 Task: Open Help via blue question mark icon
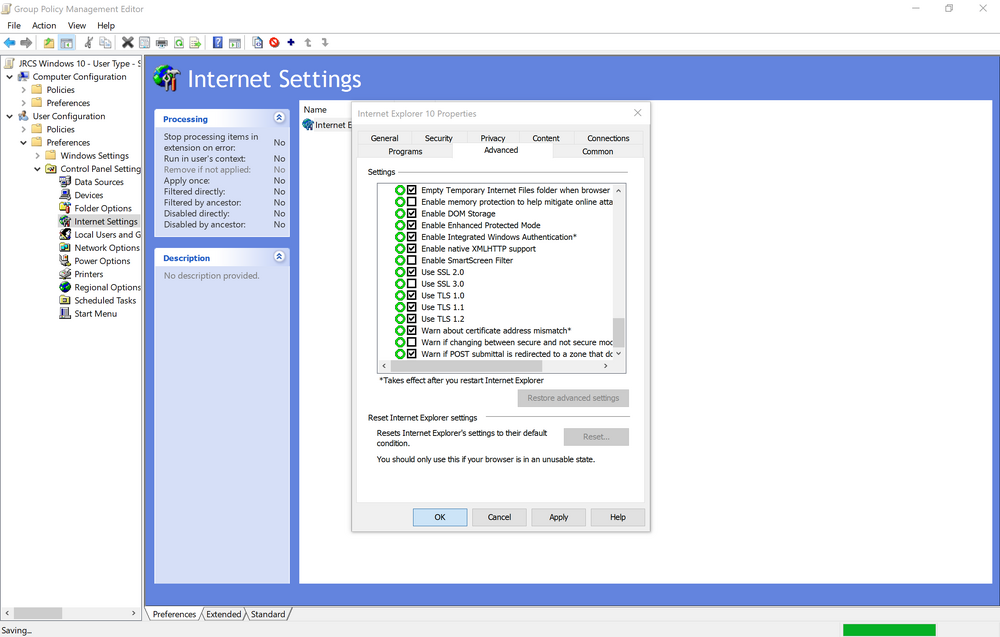[217, 43]
